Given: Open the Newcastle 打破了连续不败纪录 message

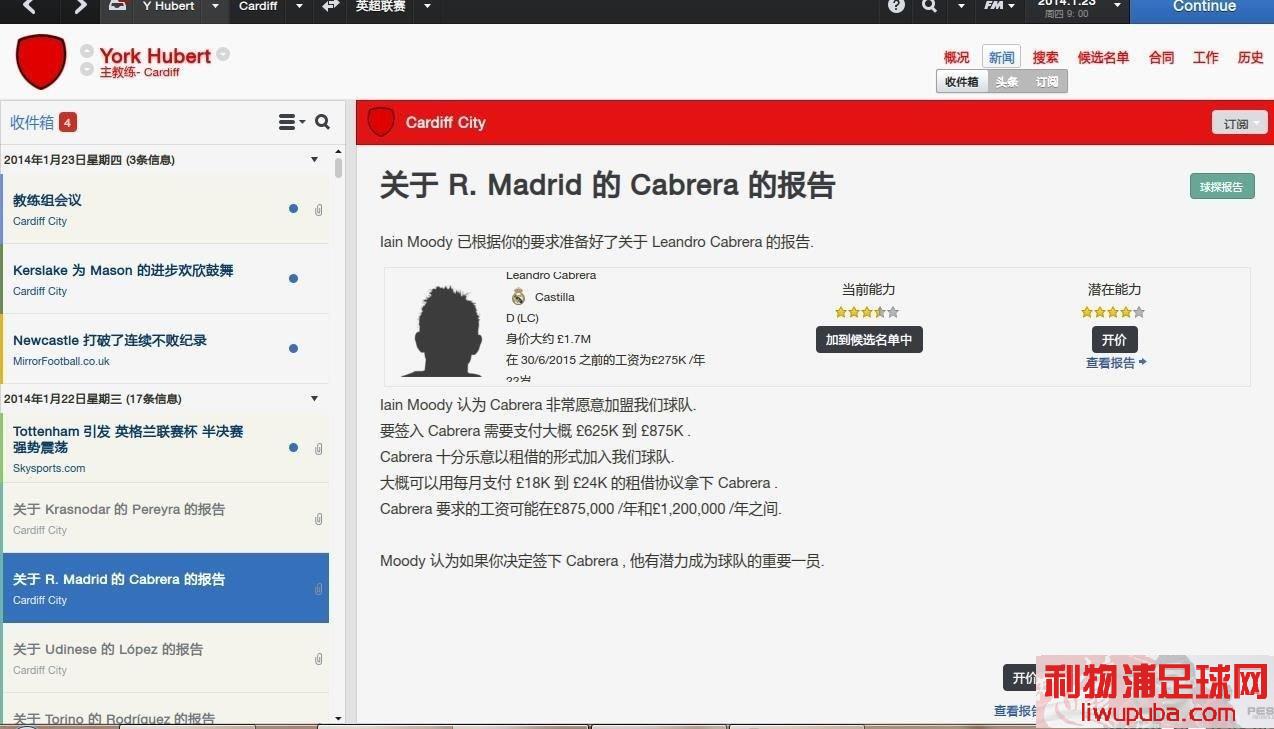Looking at the screenshot, I should point(165,349).
